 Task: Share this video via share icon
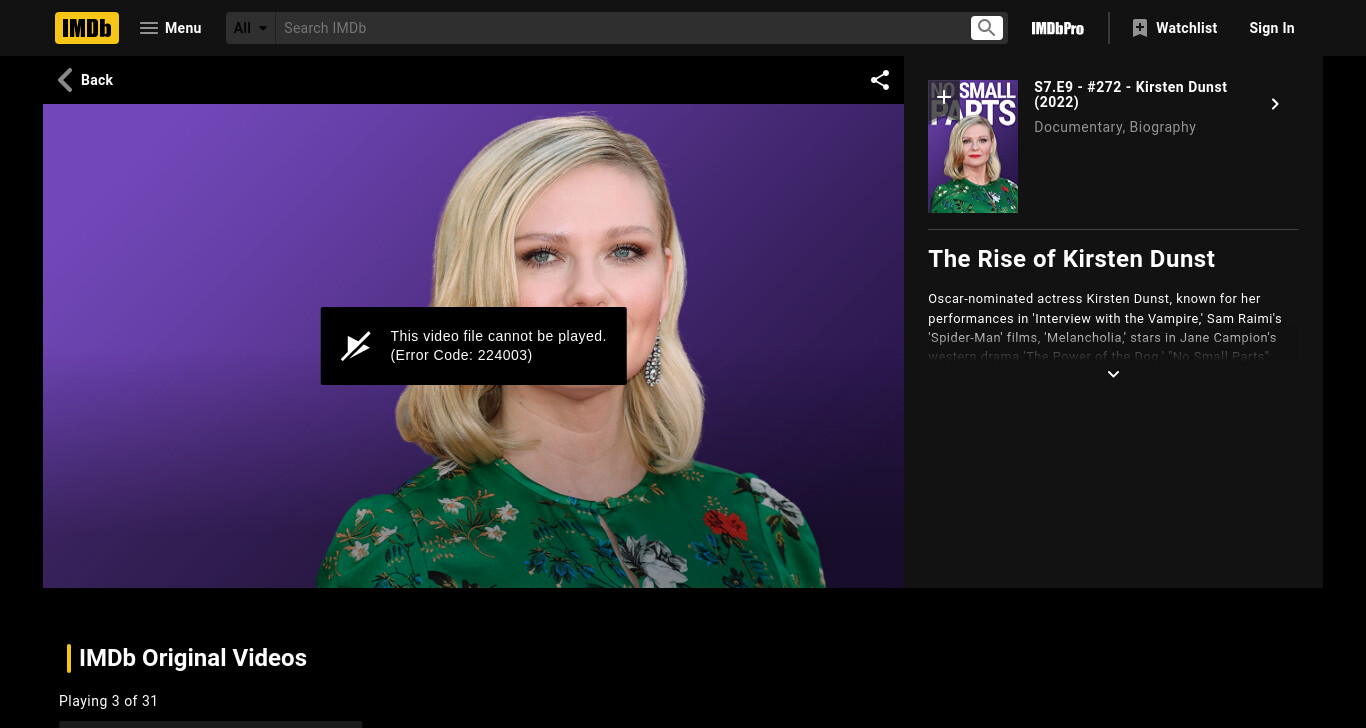point(880,80)
